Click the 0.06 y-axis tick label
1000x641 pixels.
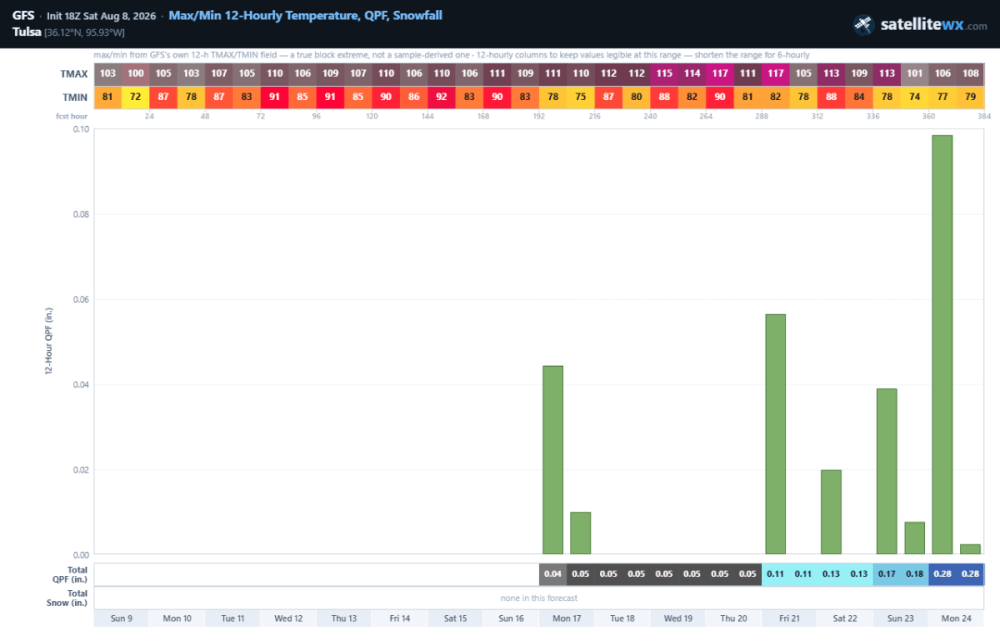(x=81, y=300)
